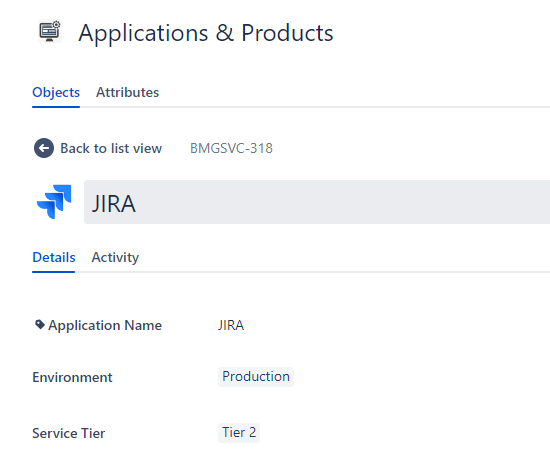Click the Environment attribute label
550x462 pixels.
point(72,377)
